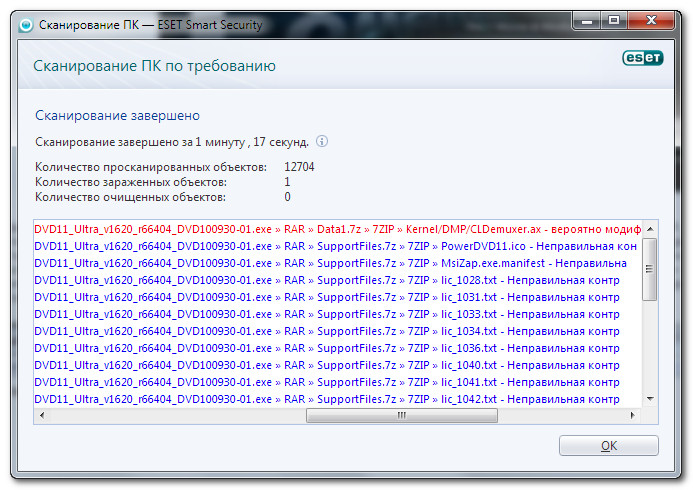Click the info icon beside scan duration
This screenshot has height=490, width=693.
coord(322,141)
